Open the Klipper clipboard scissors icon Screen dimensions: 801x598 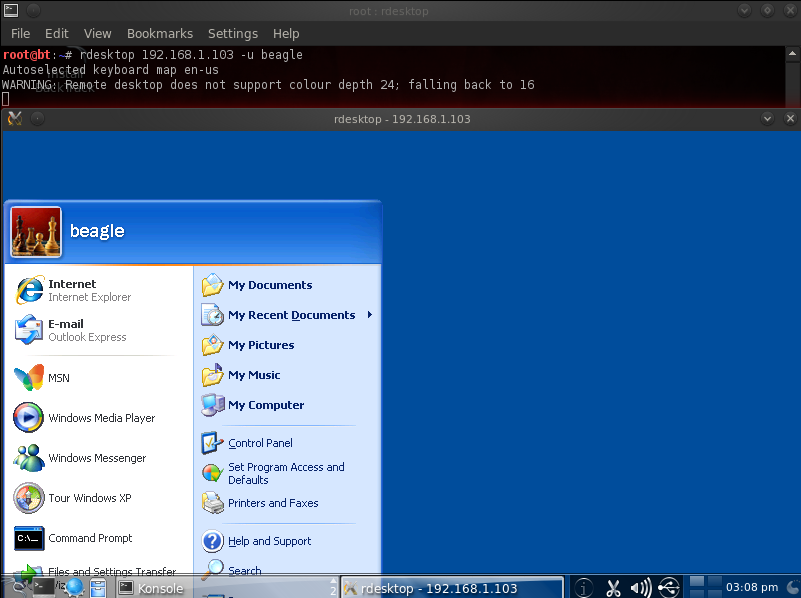(613, 588)
